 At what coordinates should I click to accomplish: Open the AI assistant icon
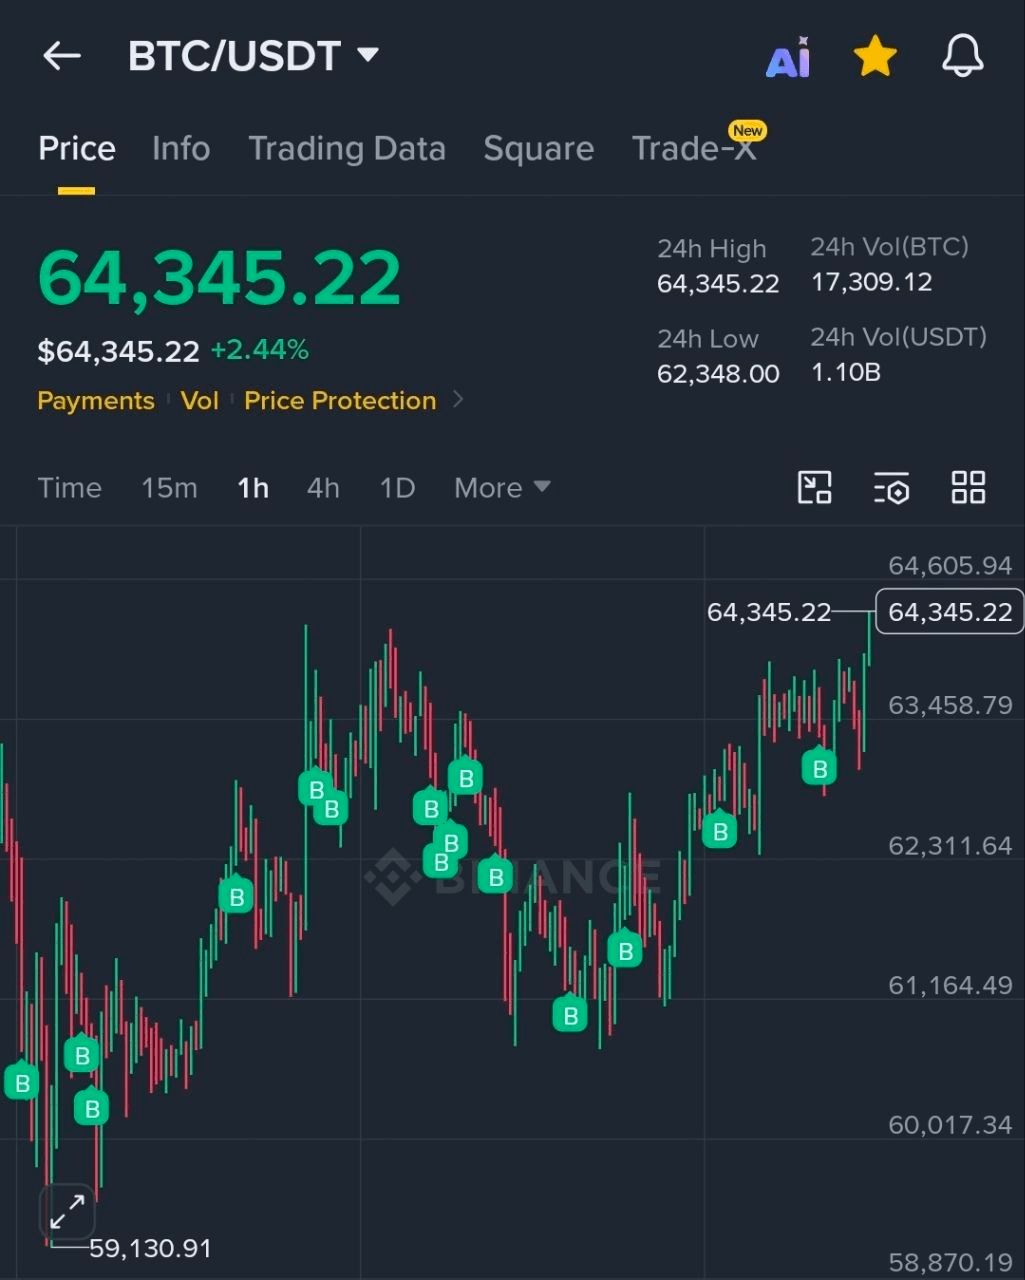[x=788, y=58]
